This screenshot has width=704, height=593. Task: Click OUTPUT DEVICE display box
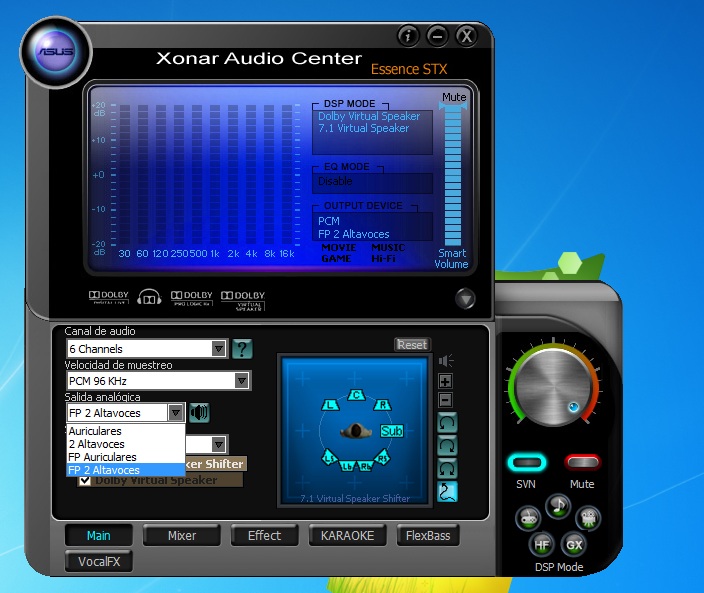click(x=372, y=227)
